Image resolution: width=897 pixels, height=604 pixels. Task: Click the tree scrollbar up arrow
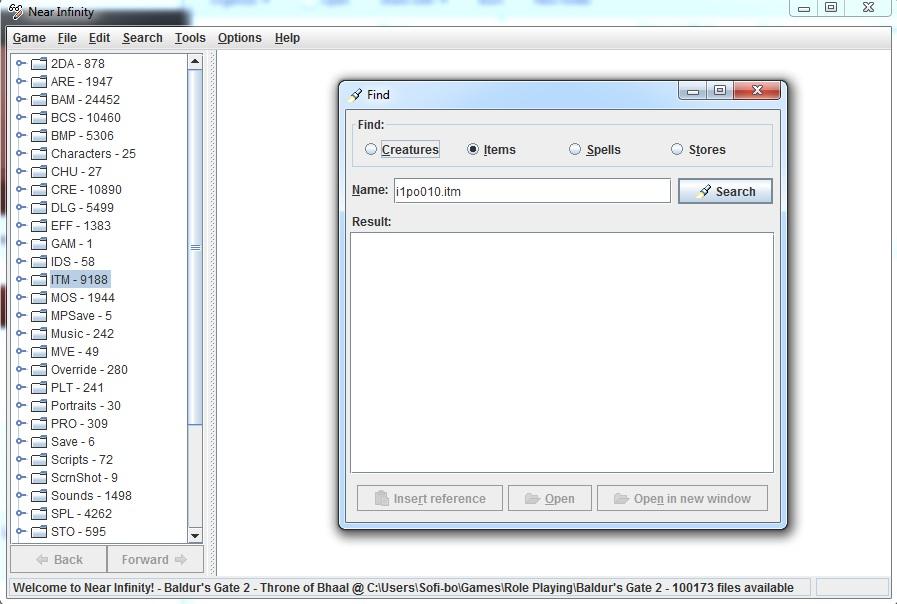pos(195,61)
